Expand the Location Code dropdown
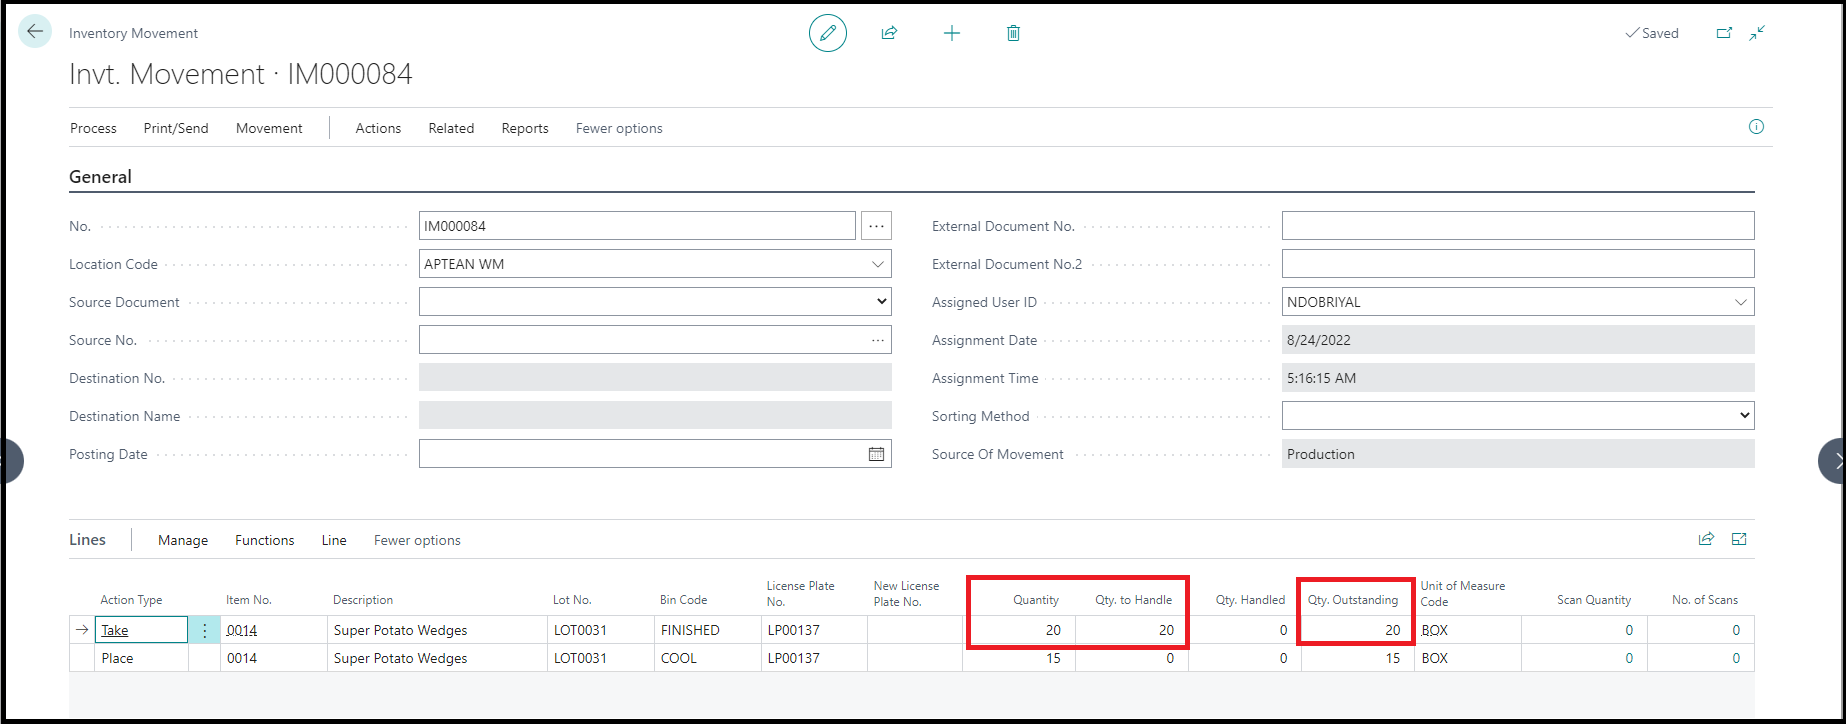This screenshot has height=724, width=1846. pyautogui.click(x=878, y=264)
